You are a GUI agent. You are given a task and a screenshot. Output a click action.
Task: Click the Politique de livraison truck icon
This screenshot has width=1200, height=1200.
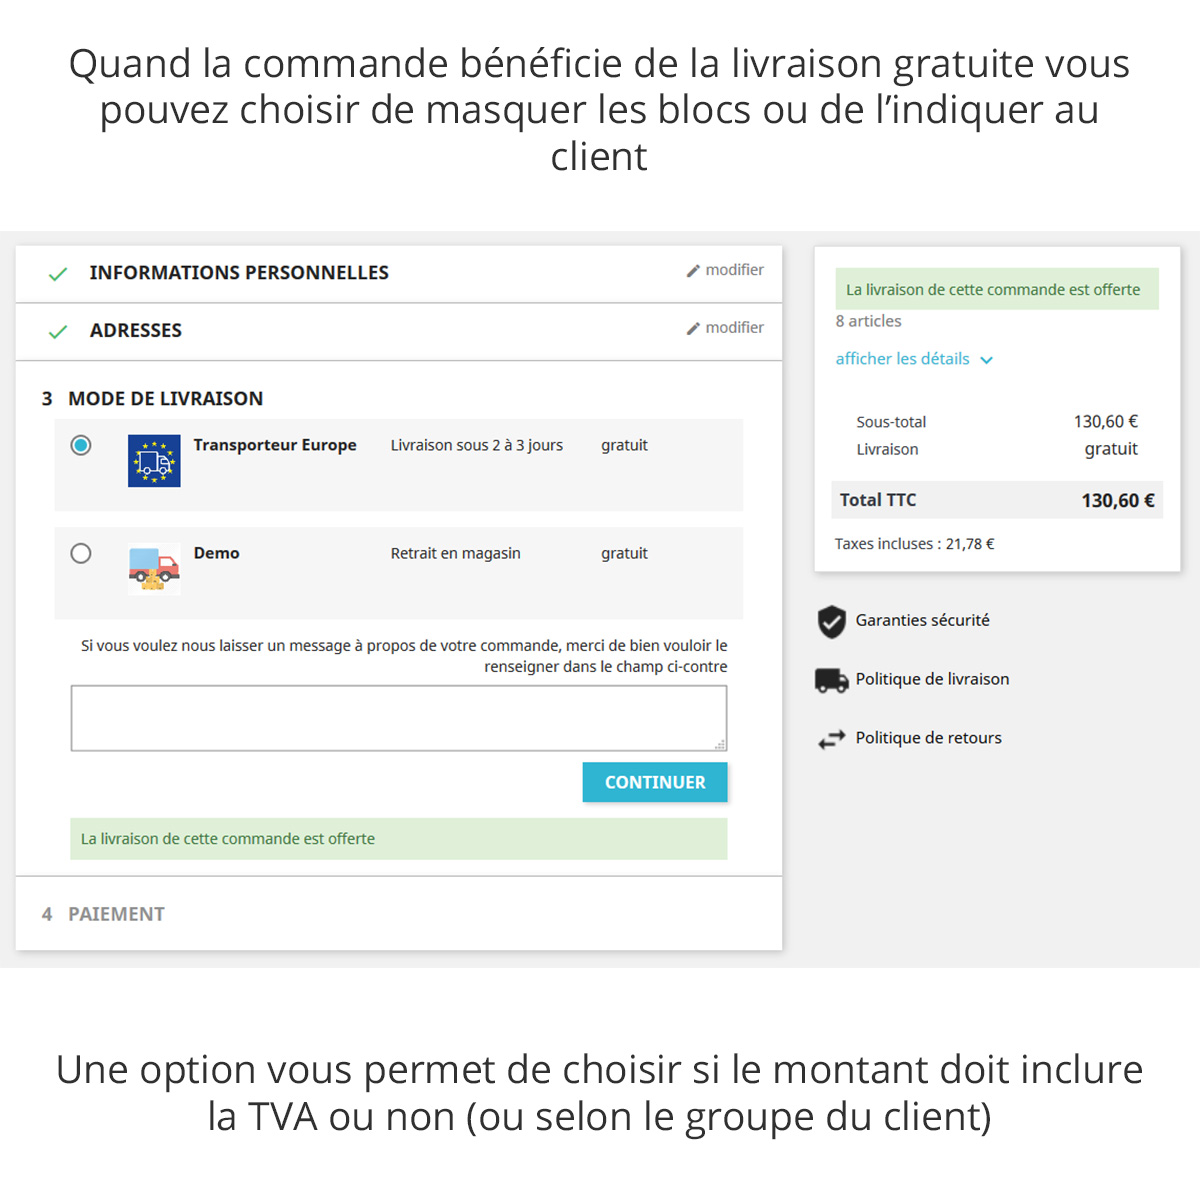pos(831,680)
